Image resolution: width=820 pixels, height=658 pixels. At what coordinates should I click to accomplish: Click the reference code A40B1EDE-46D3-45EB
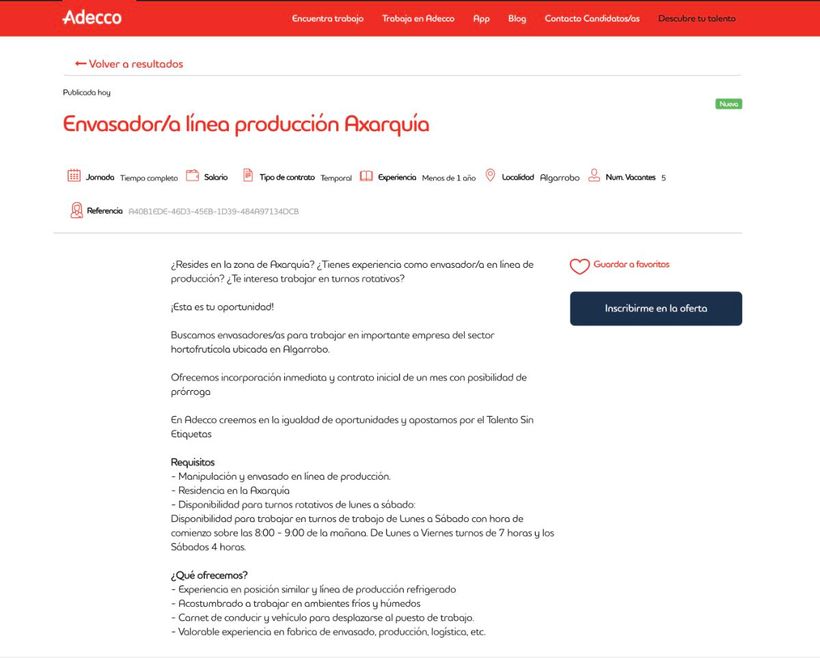[213, 211]
